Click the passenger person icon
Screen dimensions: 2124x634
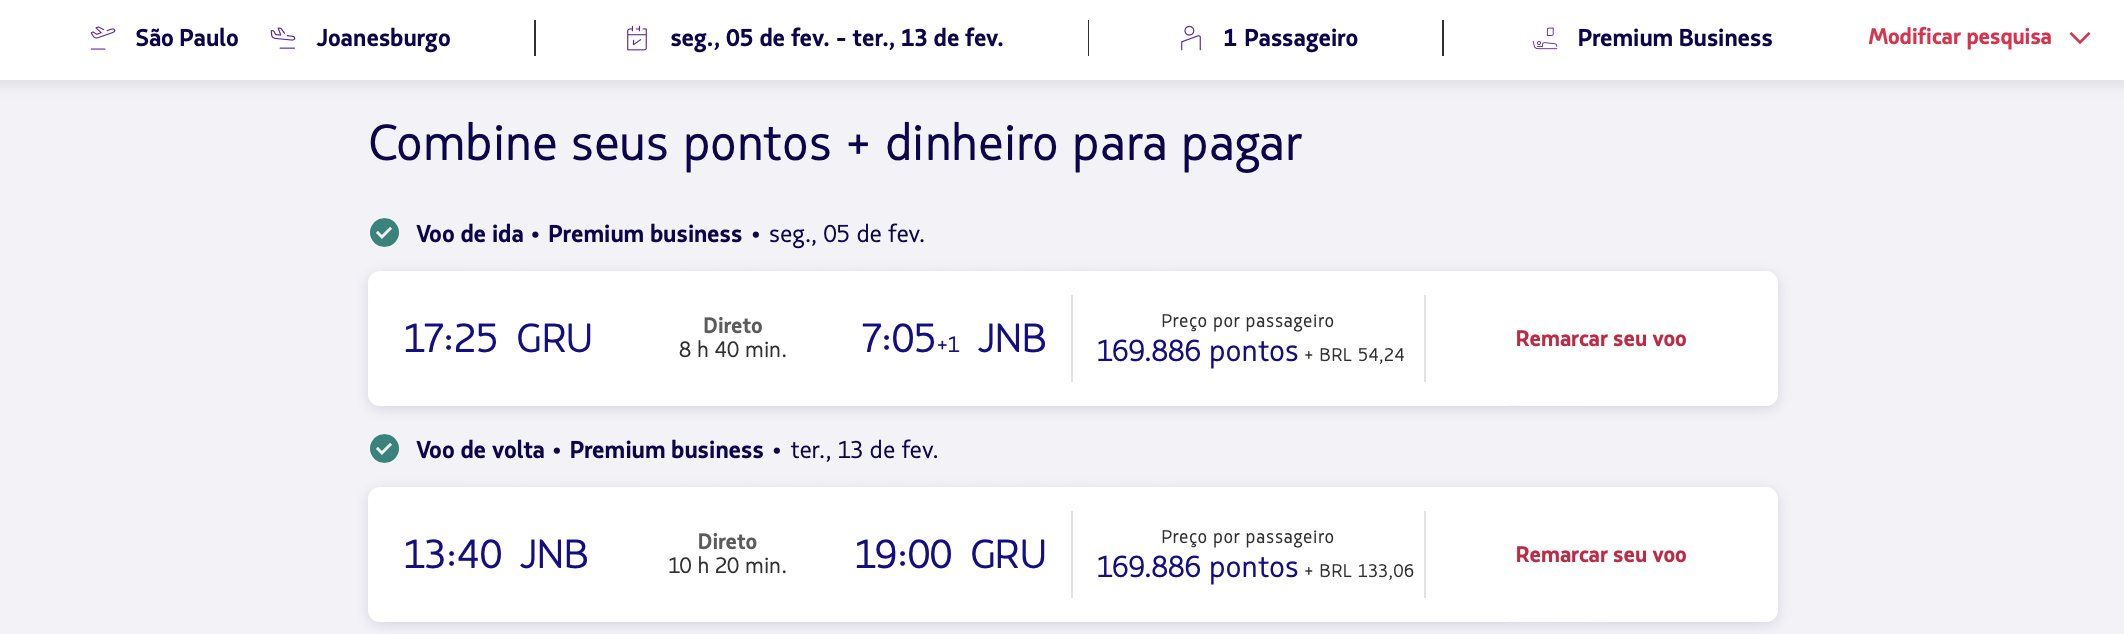1190,38
